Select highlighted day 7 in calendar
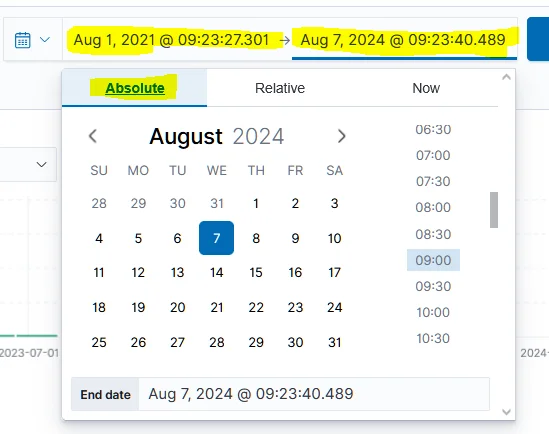 216,238
